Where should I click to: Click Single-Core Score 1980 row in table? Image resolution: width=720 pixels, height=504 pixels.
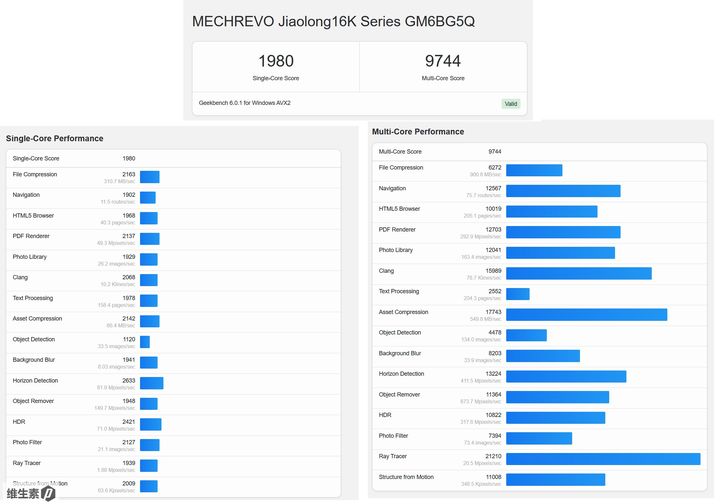coord(174,159)
